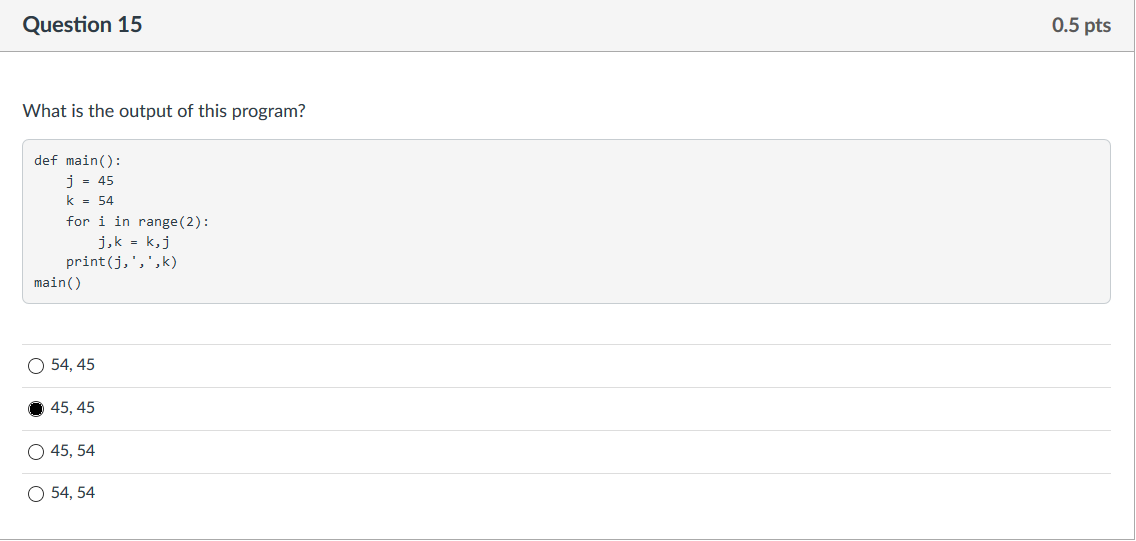The image size is (1136, 541).
Task: Click the print(j,',',k) statement
Action: click(122, 262)
